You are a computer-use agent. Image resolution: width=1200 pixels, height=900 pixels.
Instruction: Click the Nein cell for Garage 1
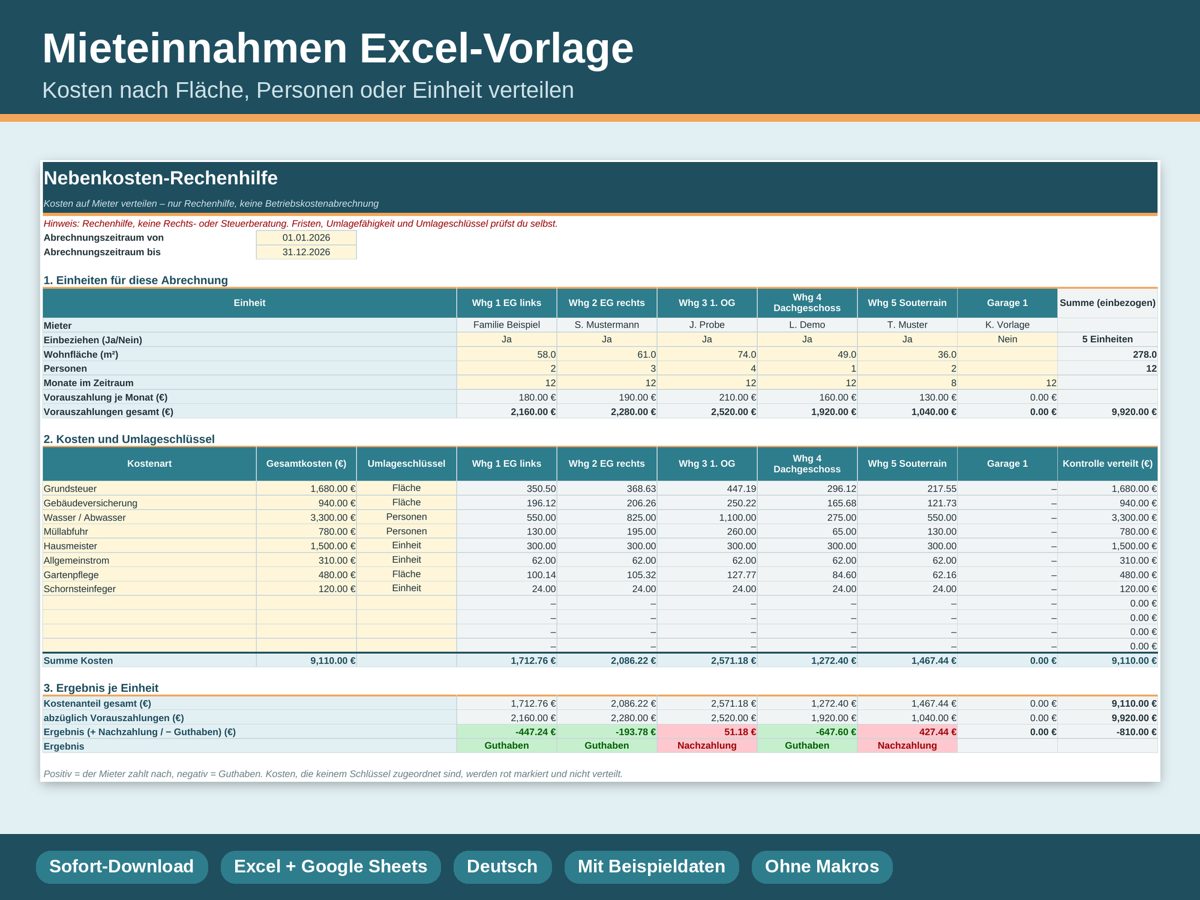click(1007, 339)
